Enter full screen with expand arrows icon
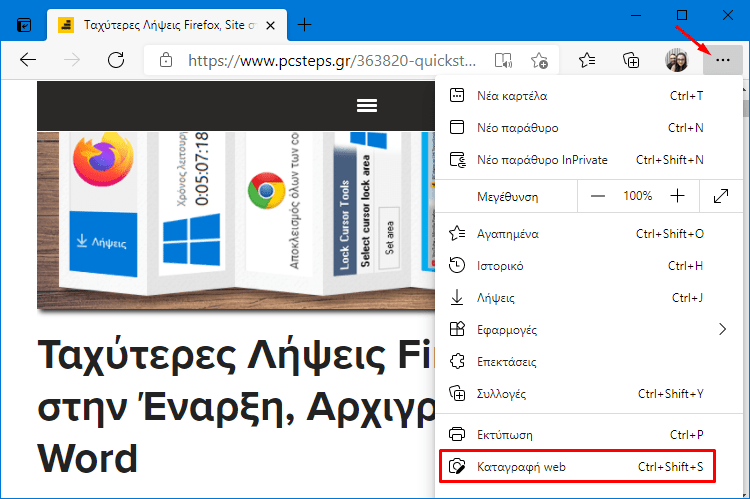The image size is (750, 499). [721, 196]
